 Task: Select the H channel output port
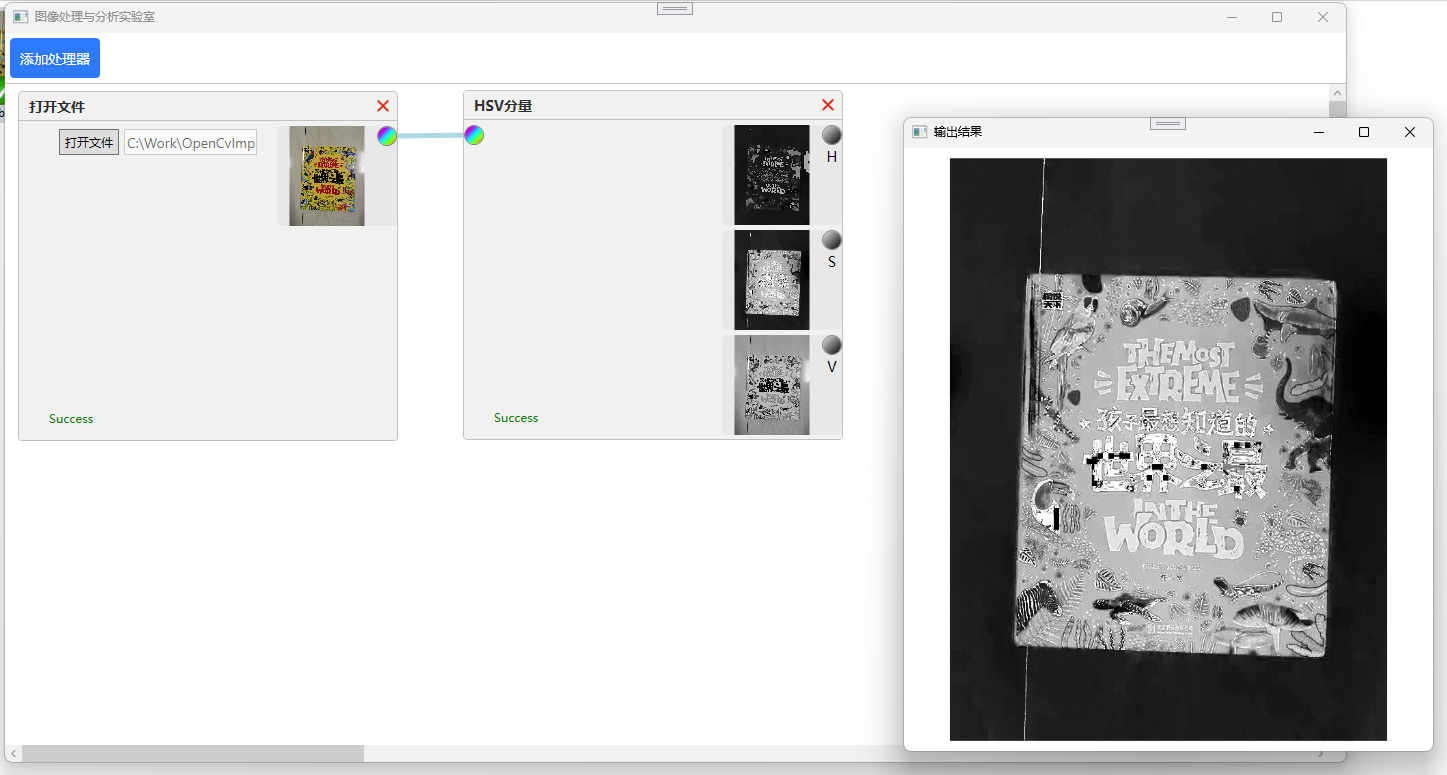(832, 135)
